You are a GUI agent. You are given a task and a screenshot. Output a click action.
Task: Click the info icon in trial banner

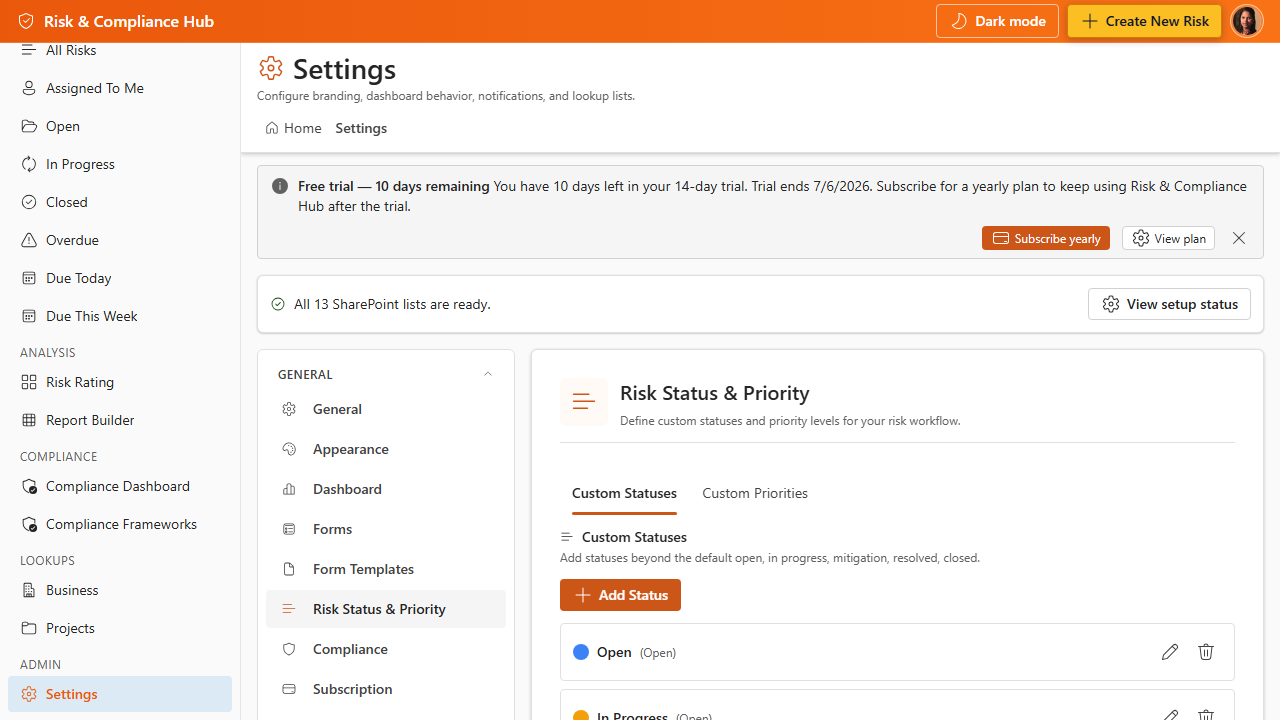pyautogui.click(x=280, y=186)
